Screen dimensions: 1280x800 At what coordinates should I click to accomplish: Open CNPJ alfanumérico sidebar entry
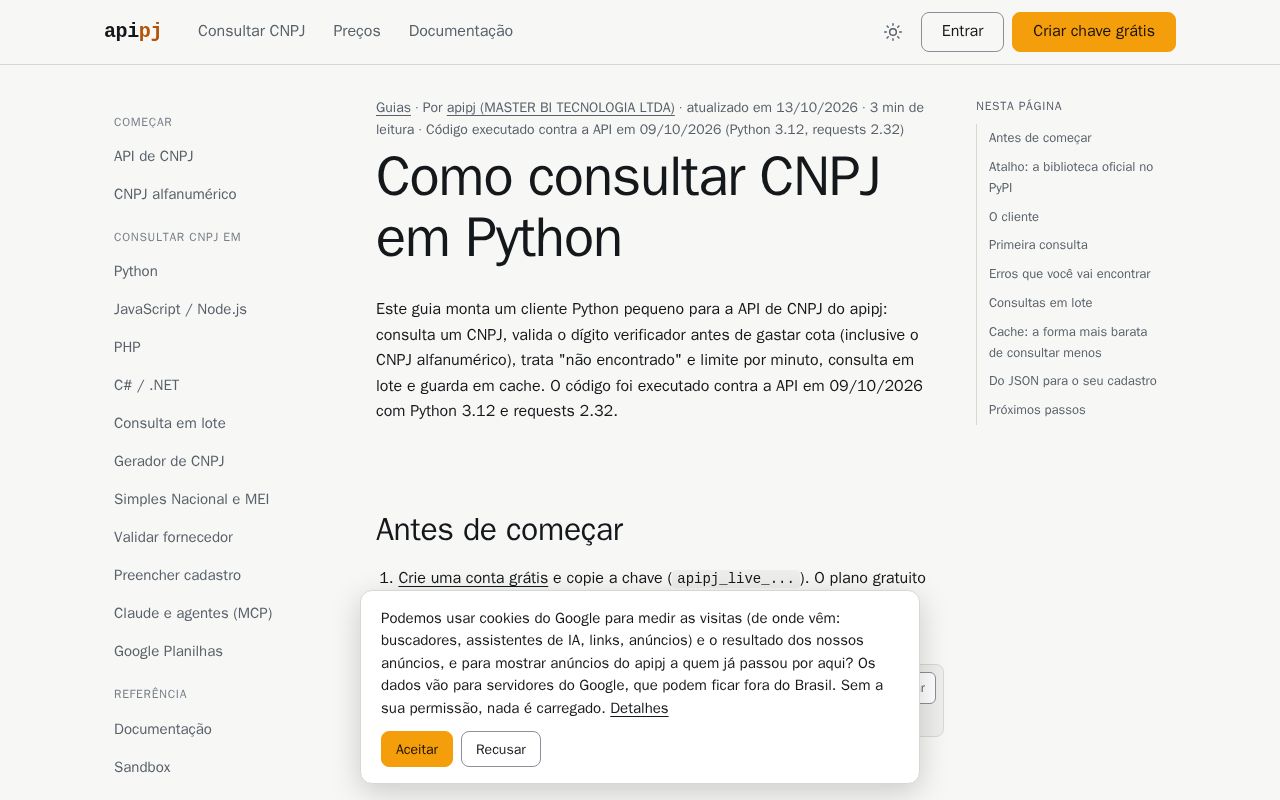pos(175,194)
